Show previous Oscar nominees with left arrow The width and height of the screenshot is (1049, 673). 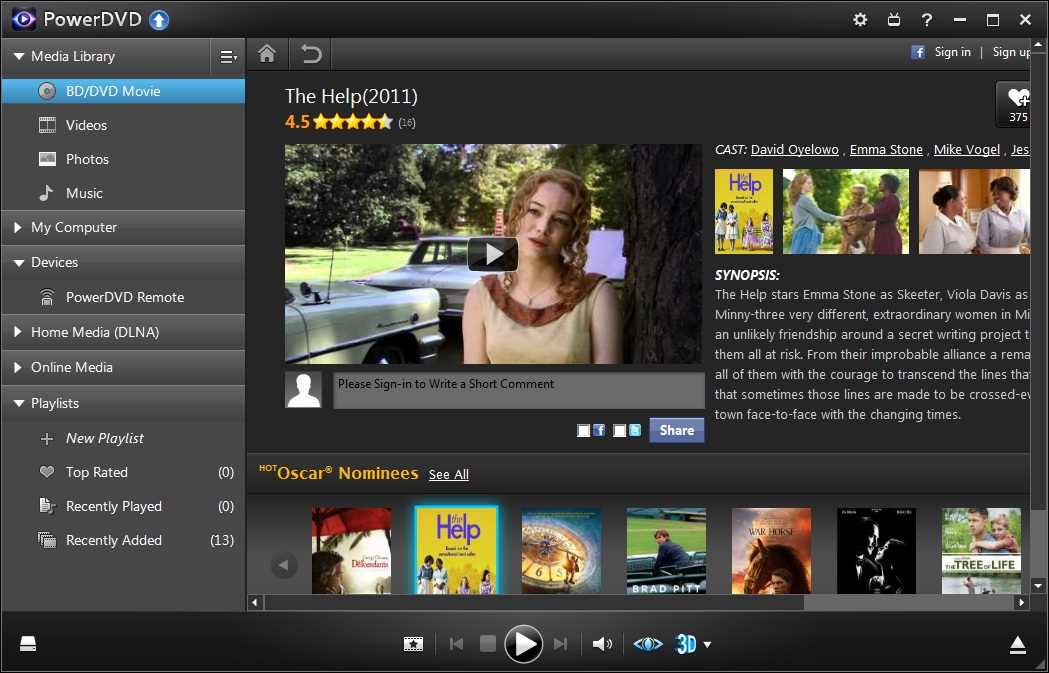(x=284, y=566)
